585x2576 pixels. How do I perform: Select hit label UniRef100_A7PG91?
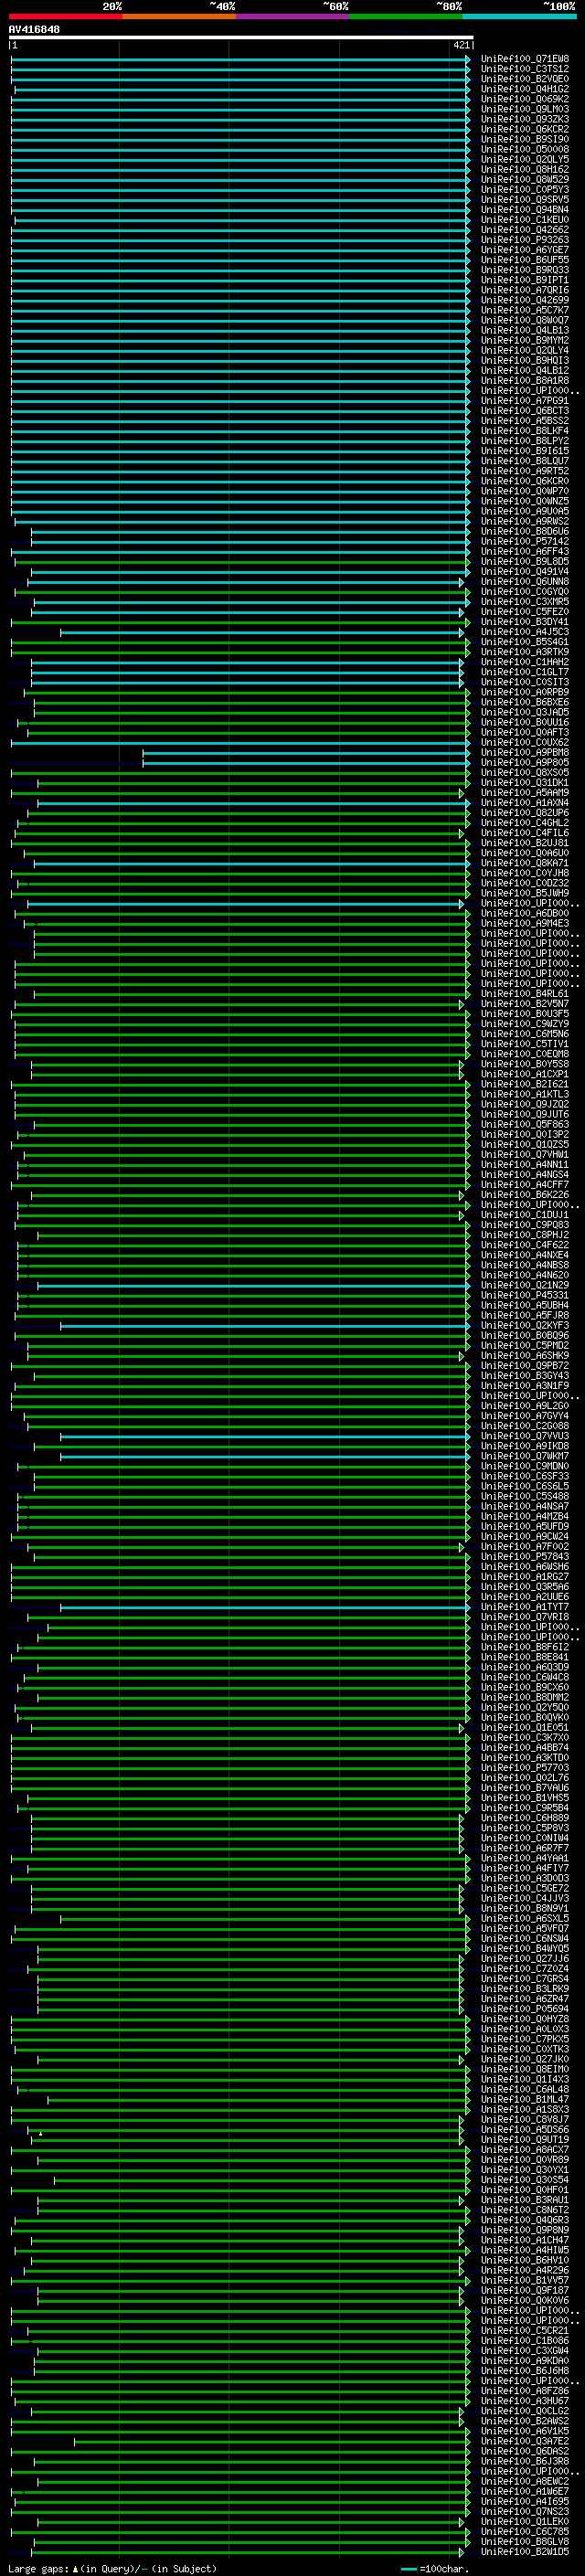(x=525, y=400)
